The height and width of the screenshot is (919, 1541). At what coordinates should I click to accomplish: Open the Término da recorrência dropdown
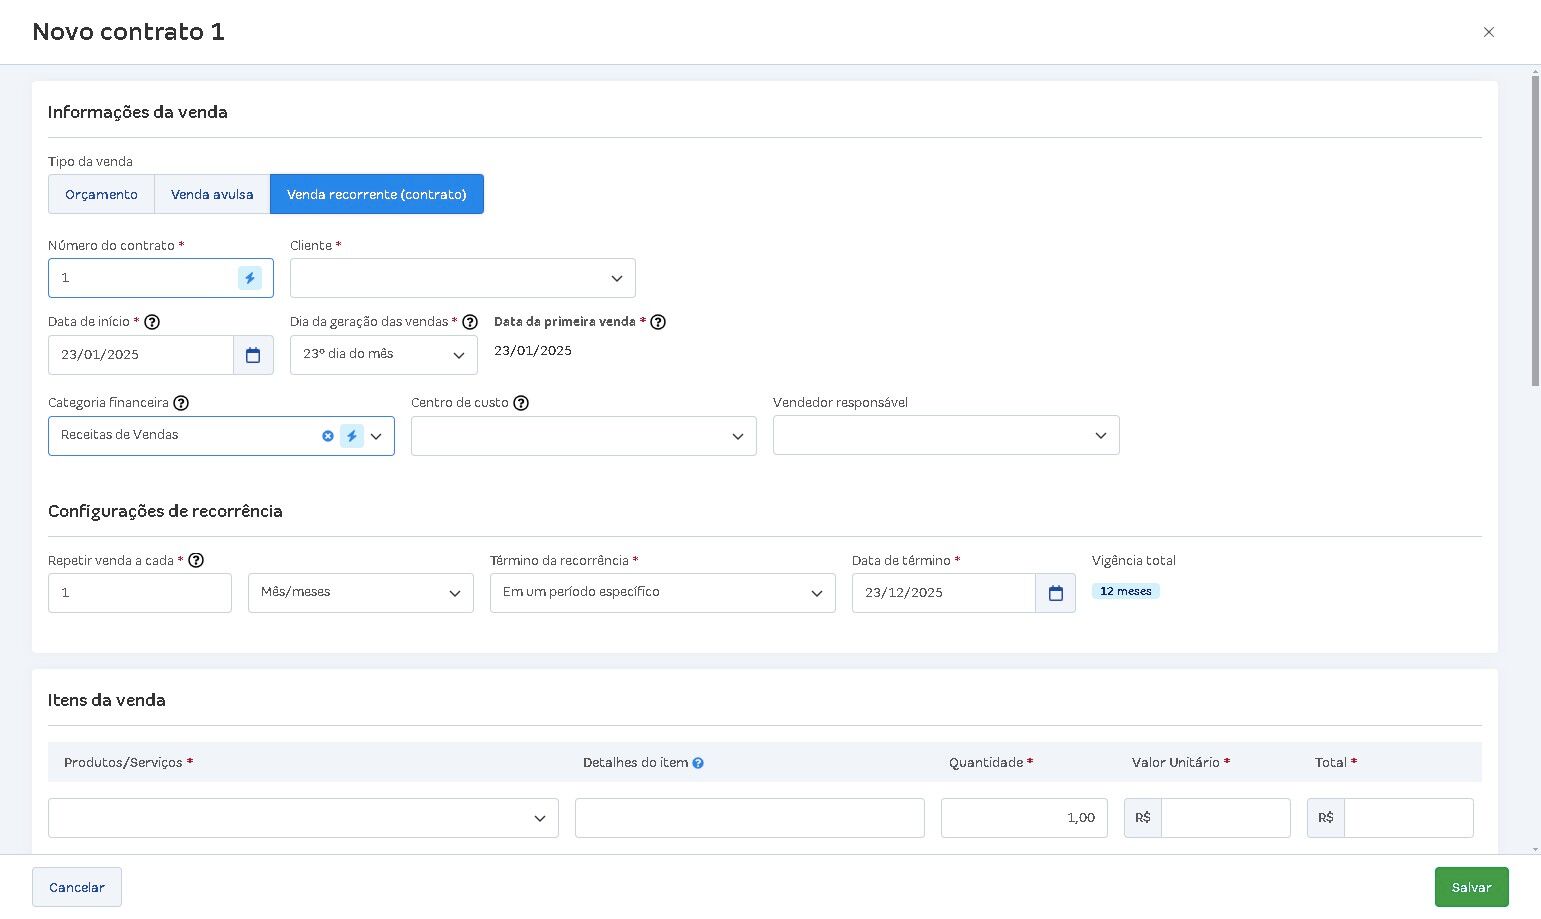663,593
